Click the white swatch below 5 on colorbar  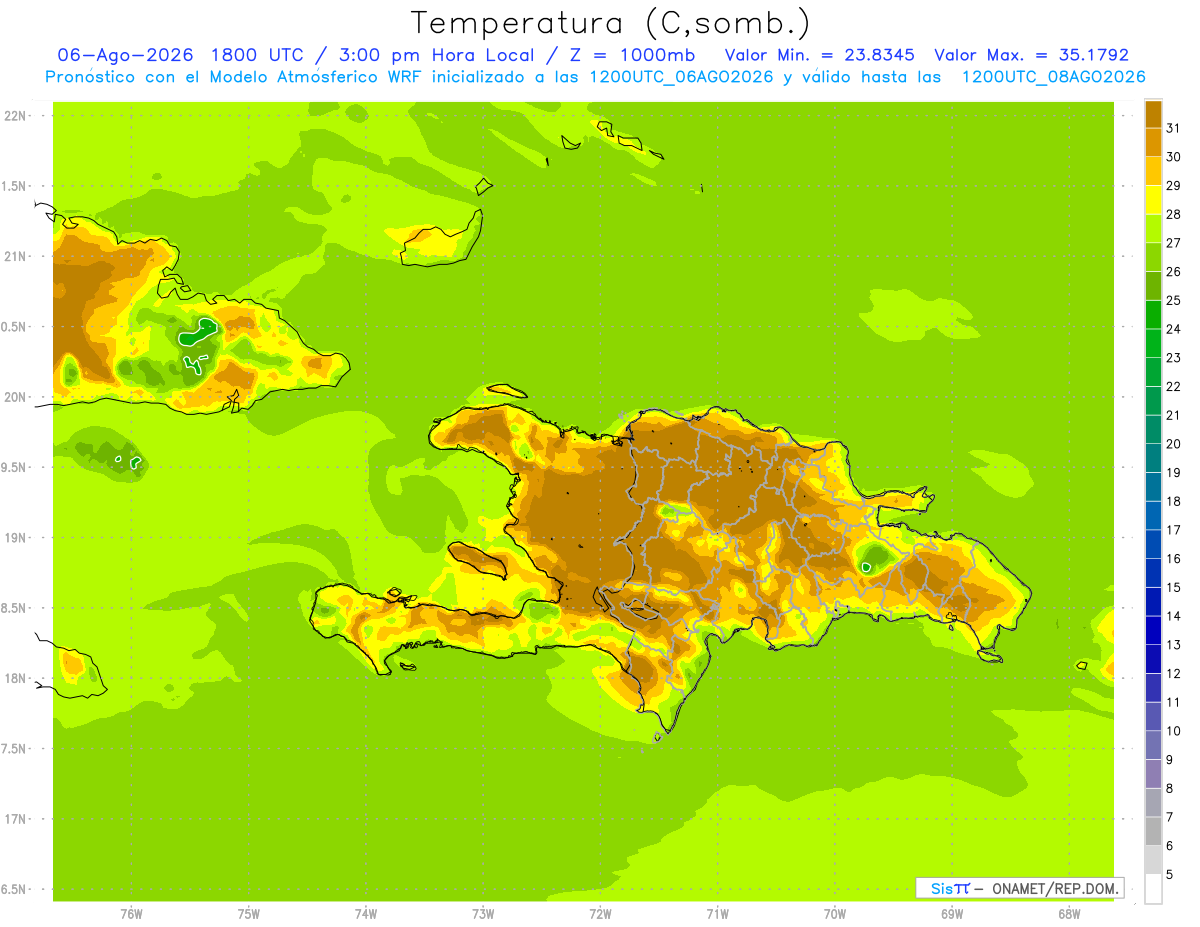1153,889
